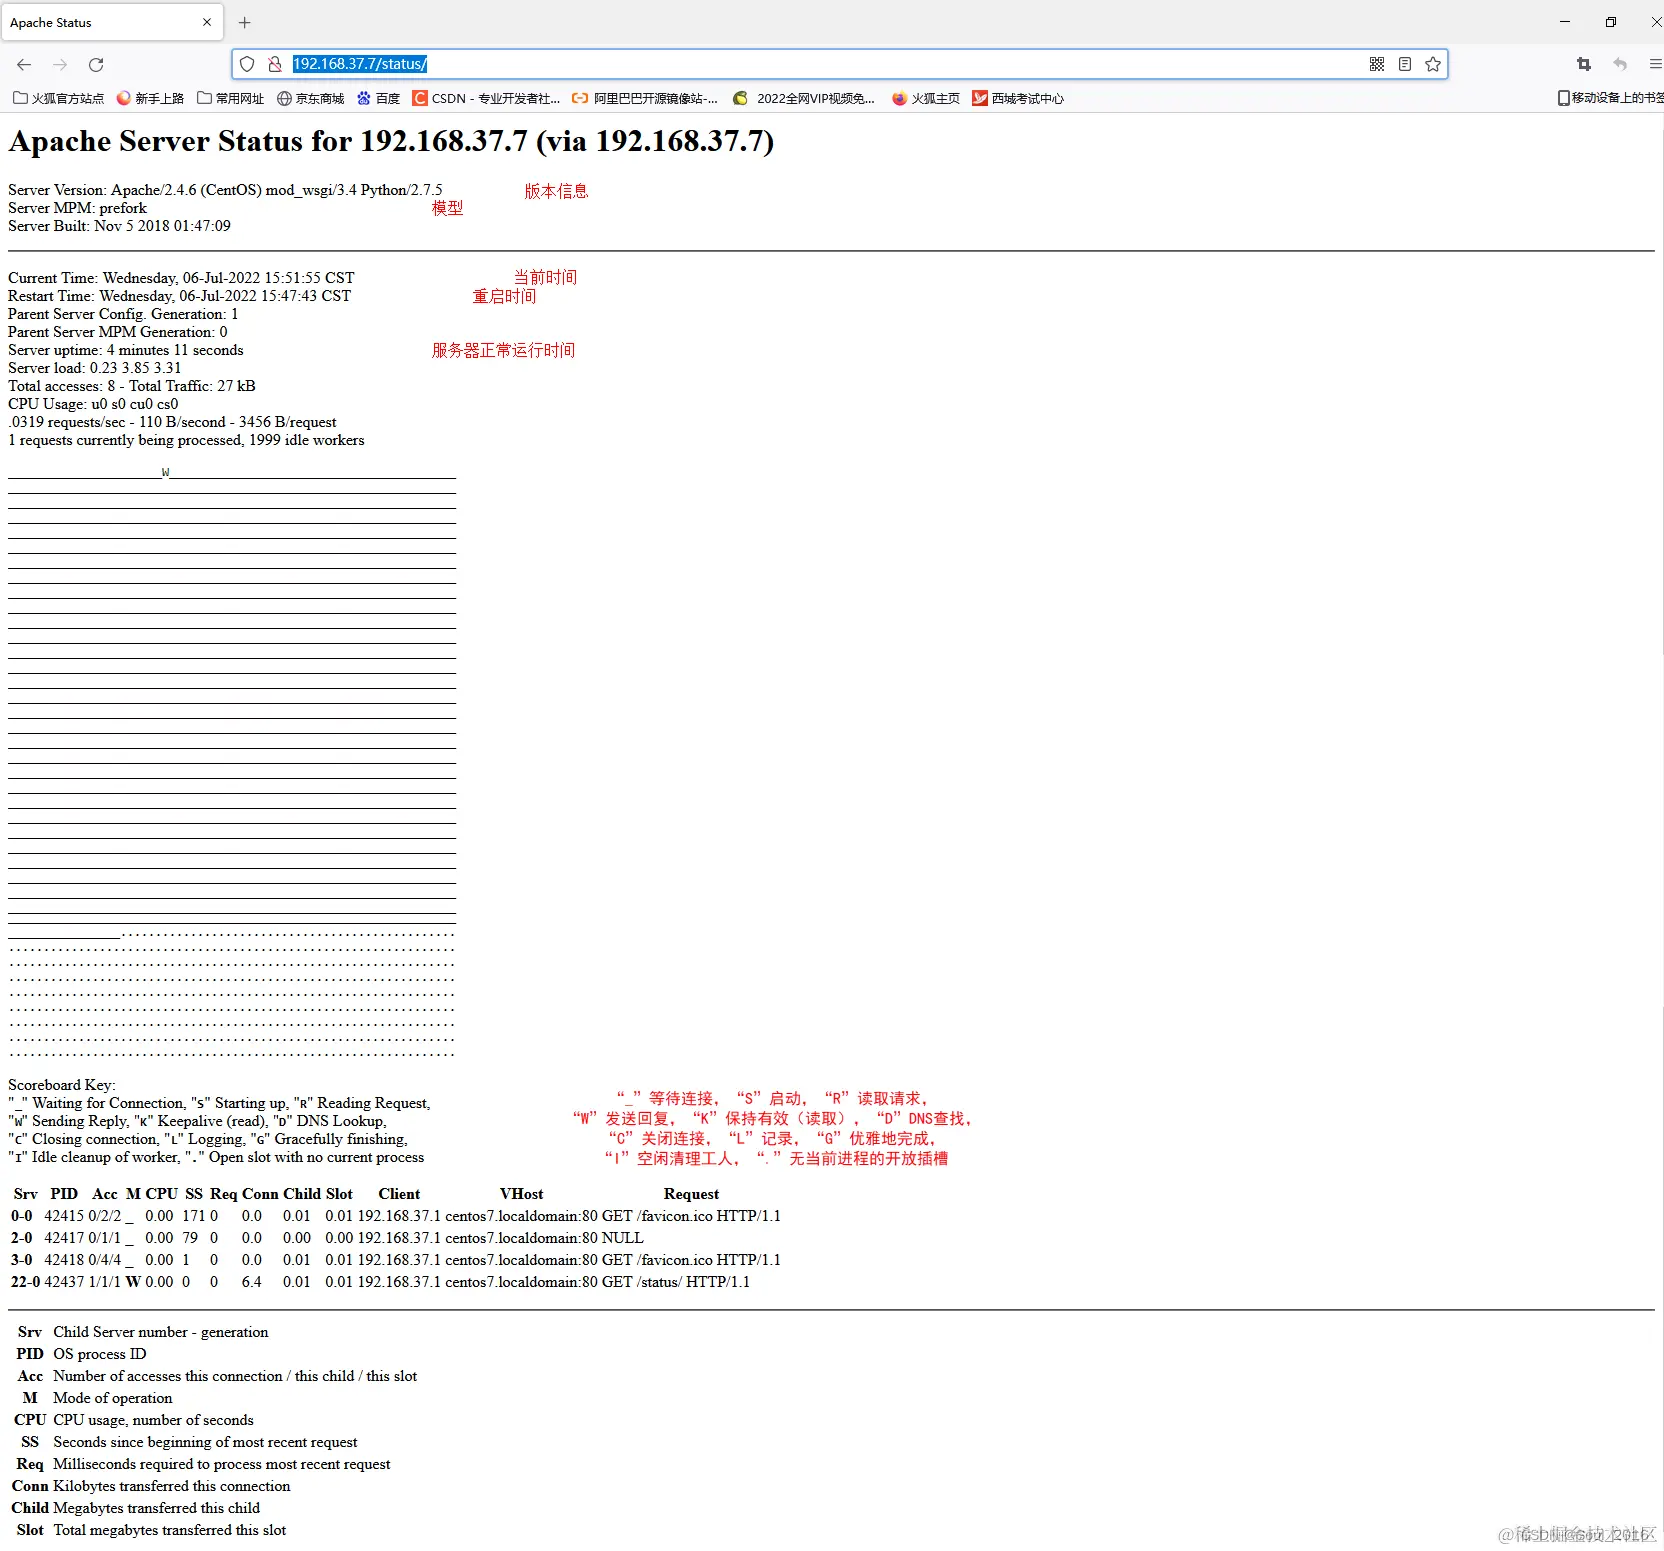The image size is (1664, 1551).
Task: Restore down the browser window
Action: click(x=1611, y=22)
